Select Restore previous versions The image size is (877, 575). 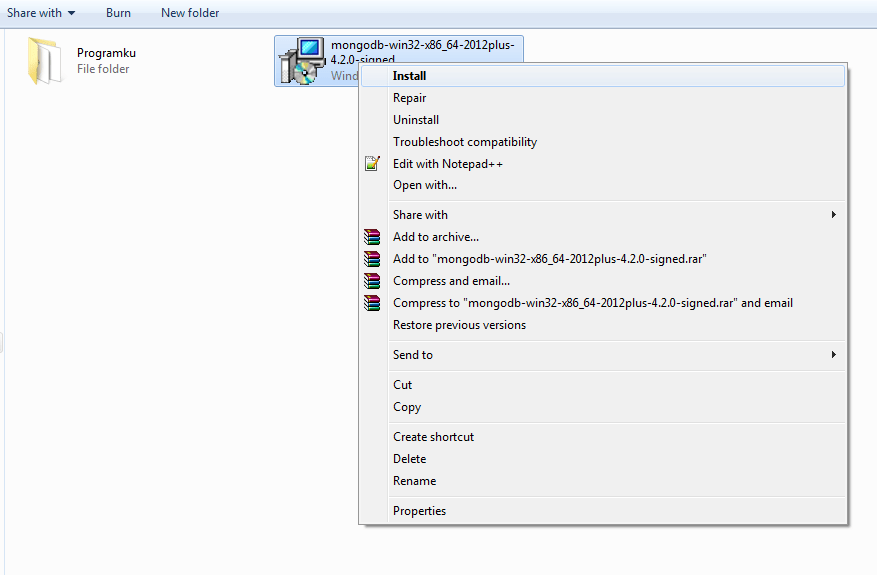tap(459, 325)
